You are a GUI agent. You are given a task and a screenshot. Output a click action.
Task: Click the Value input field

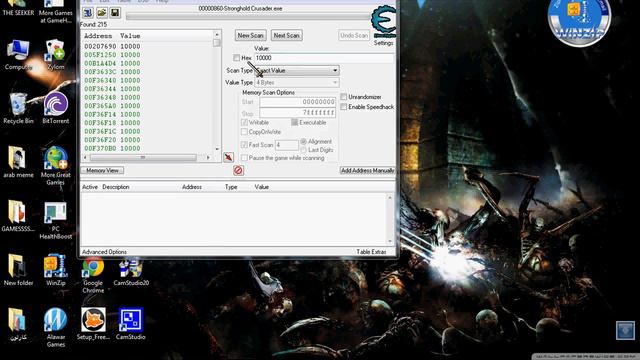(324, 58)
